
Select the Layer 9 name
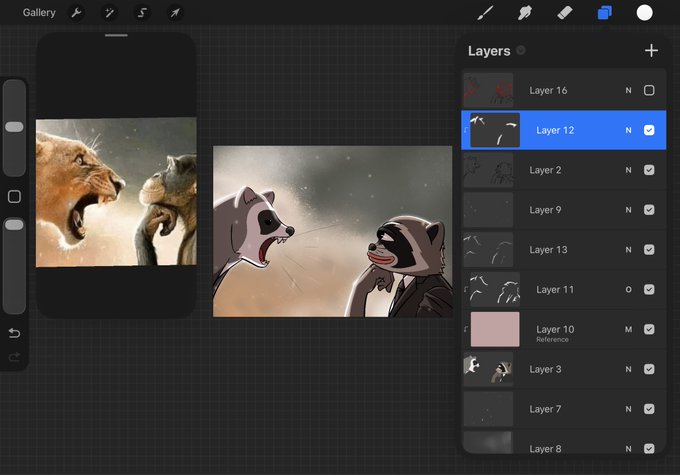(x=545, y=210)
